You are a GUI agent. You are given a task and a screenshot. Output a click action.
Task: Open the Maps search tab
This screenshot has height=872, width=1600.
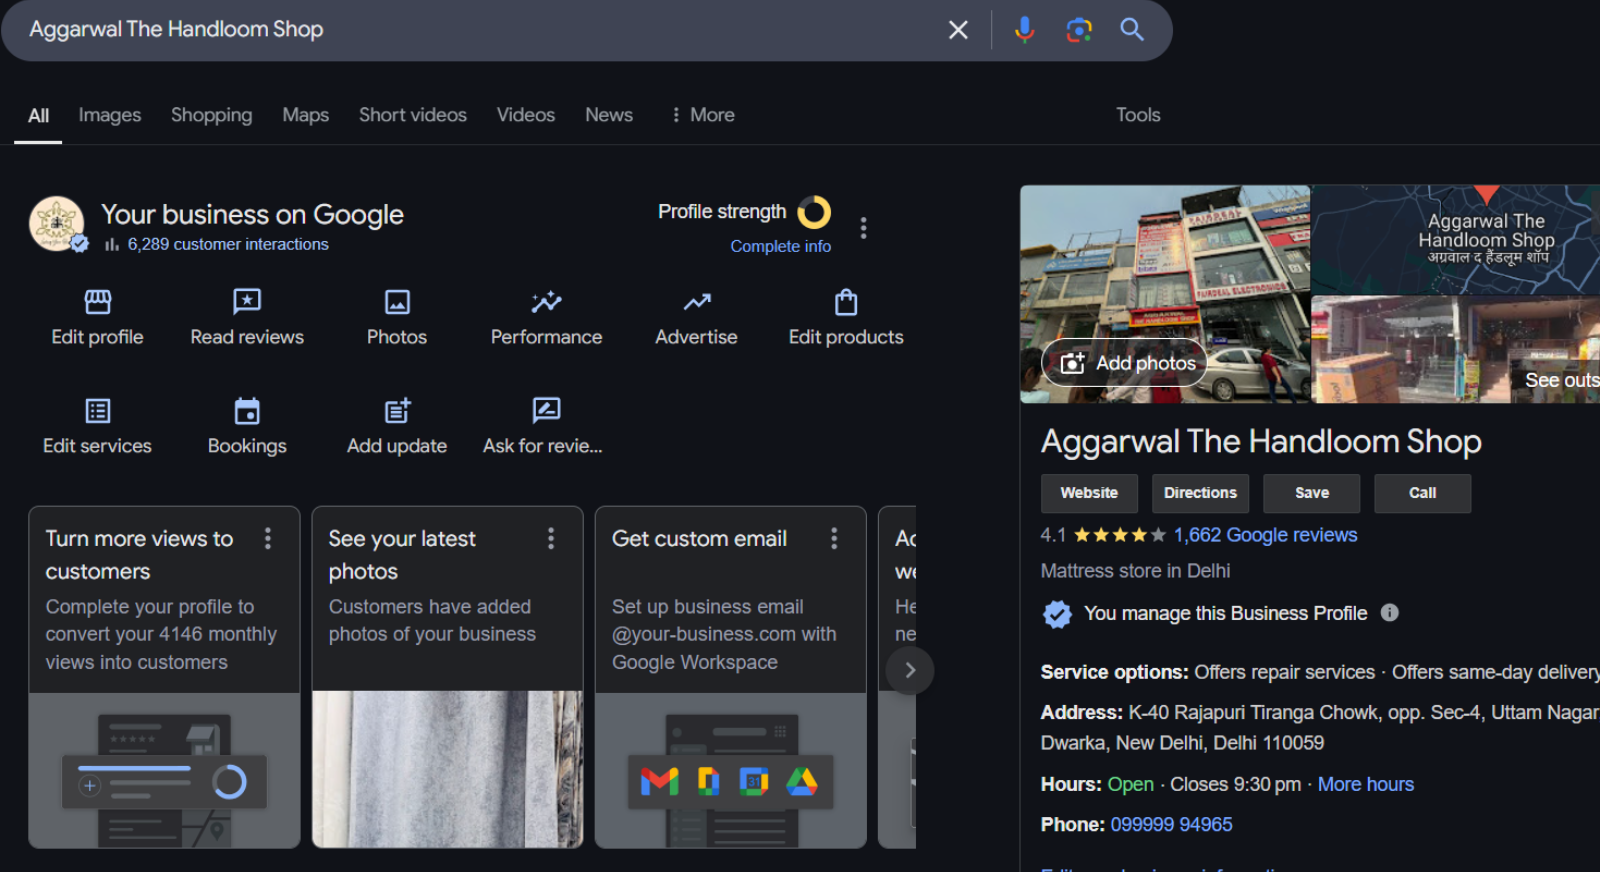(305, 115)
